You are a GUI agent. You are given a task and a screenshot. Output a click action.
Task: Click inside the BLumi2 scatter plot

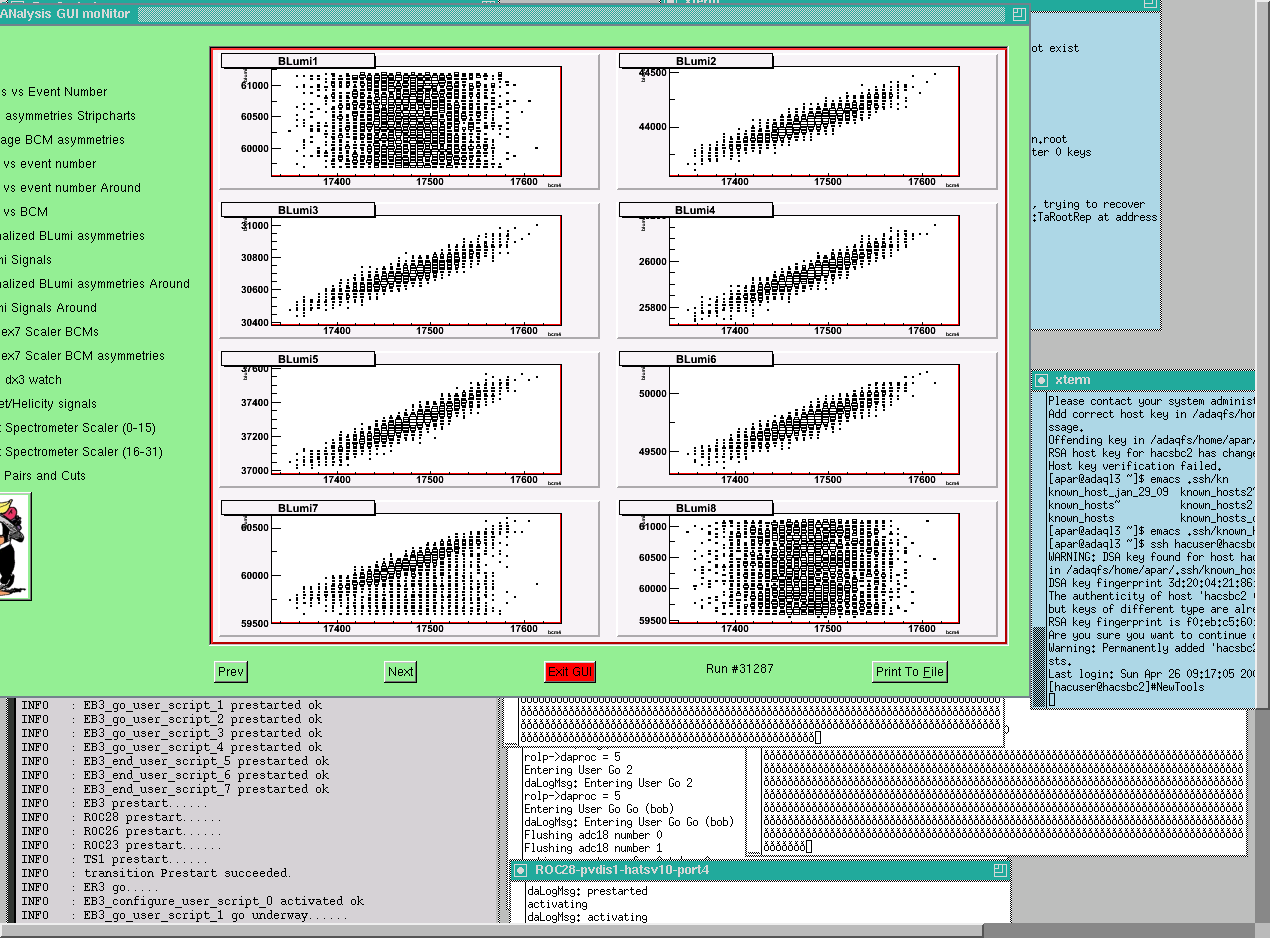click(814, 122)
